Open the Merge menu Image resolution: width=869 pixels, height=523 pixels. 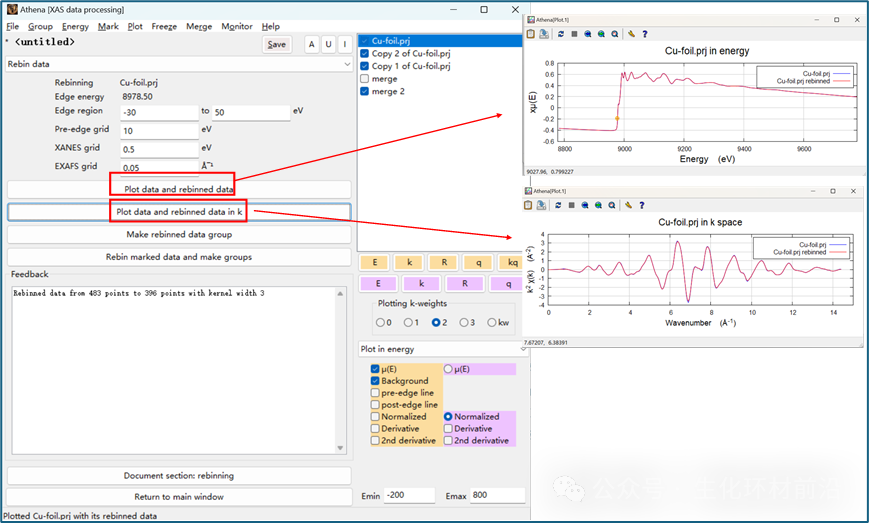pos(199,26)
